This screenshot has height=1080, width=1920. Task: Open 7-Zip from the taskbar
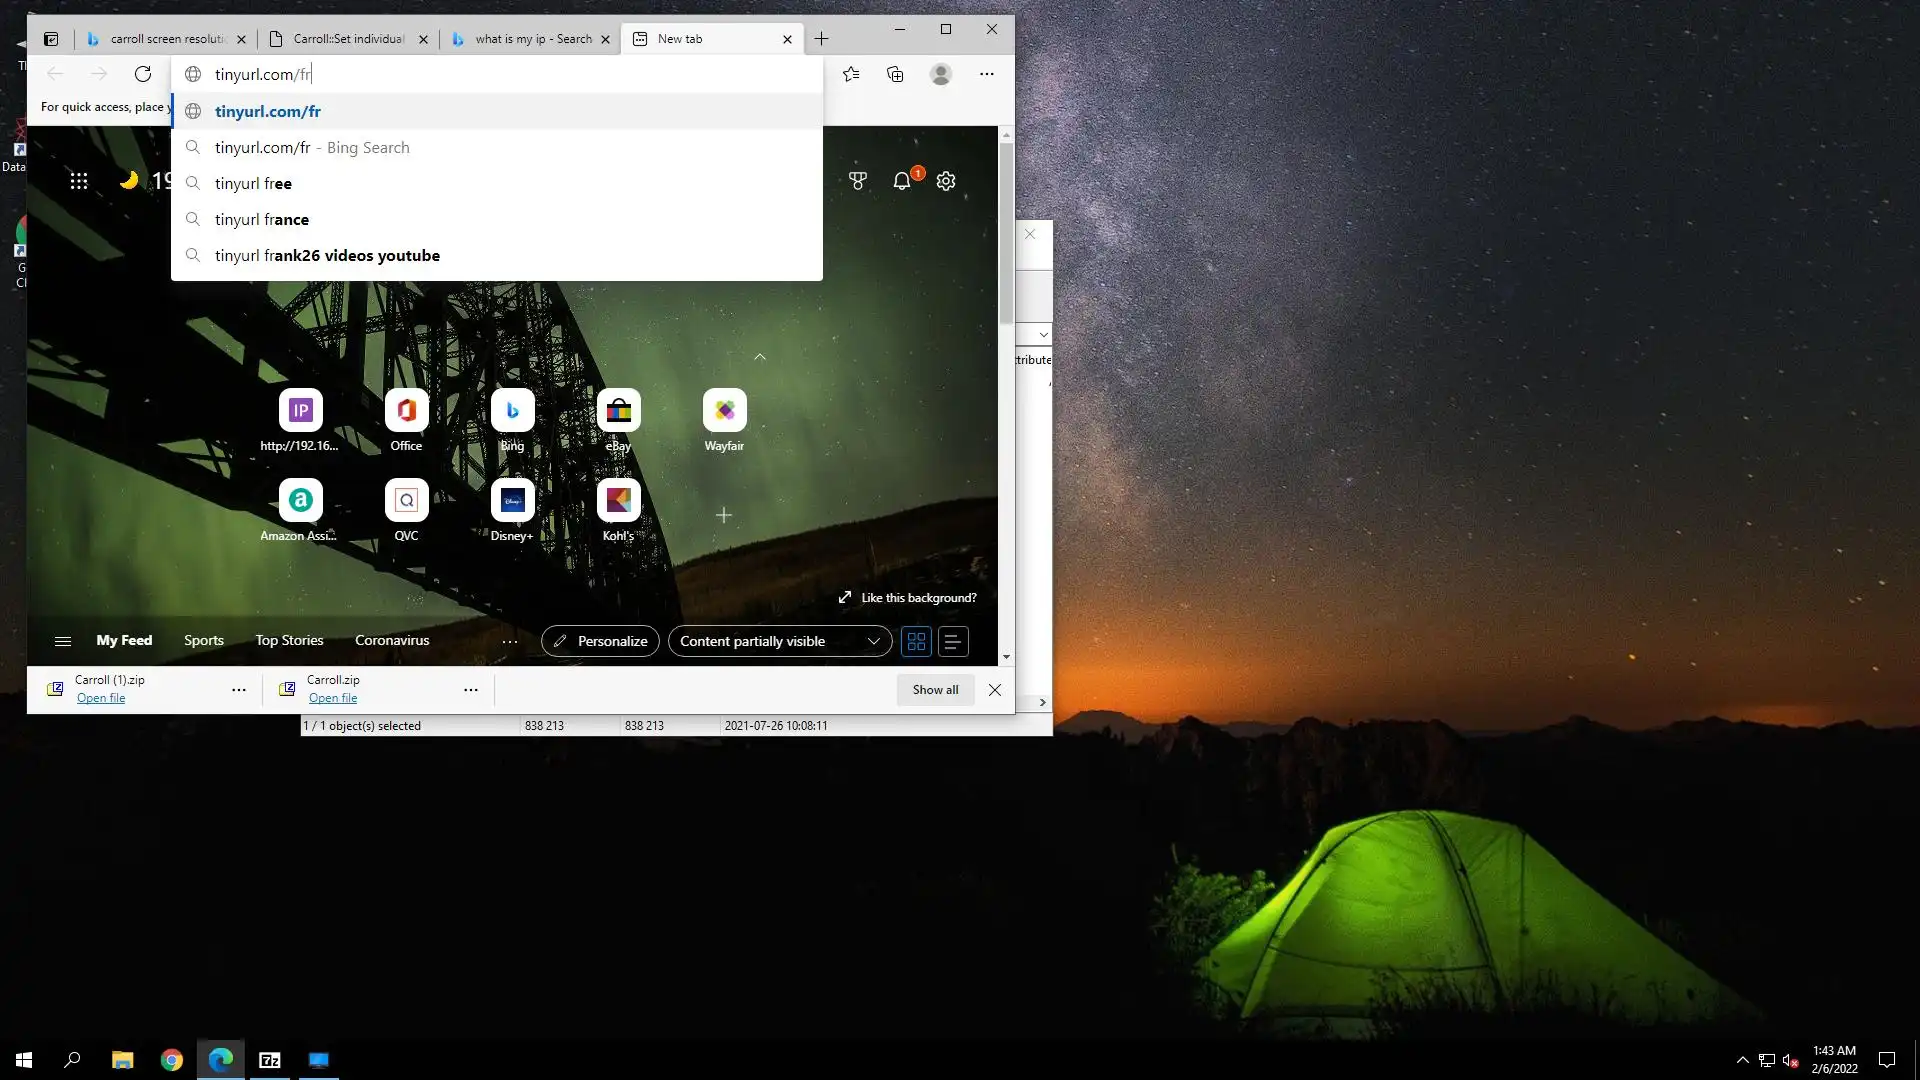pyautogui.click(x=270, y=1060)
